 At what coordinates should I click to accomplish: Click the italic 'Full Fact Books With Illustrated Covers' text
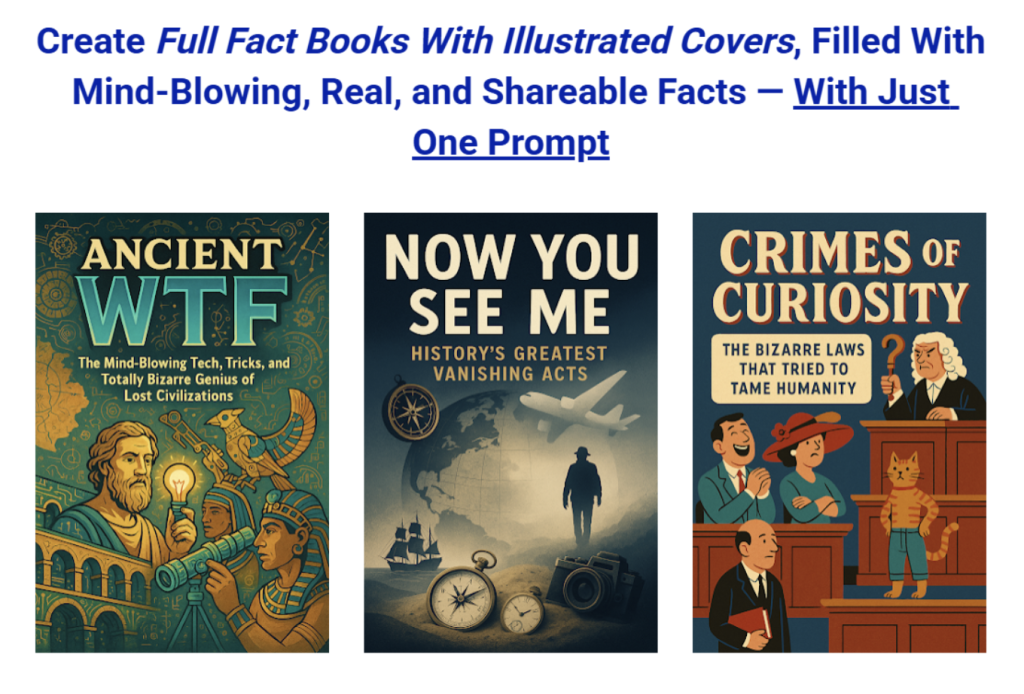[475, 41]
